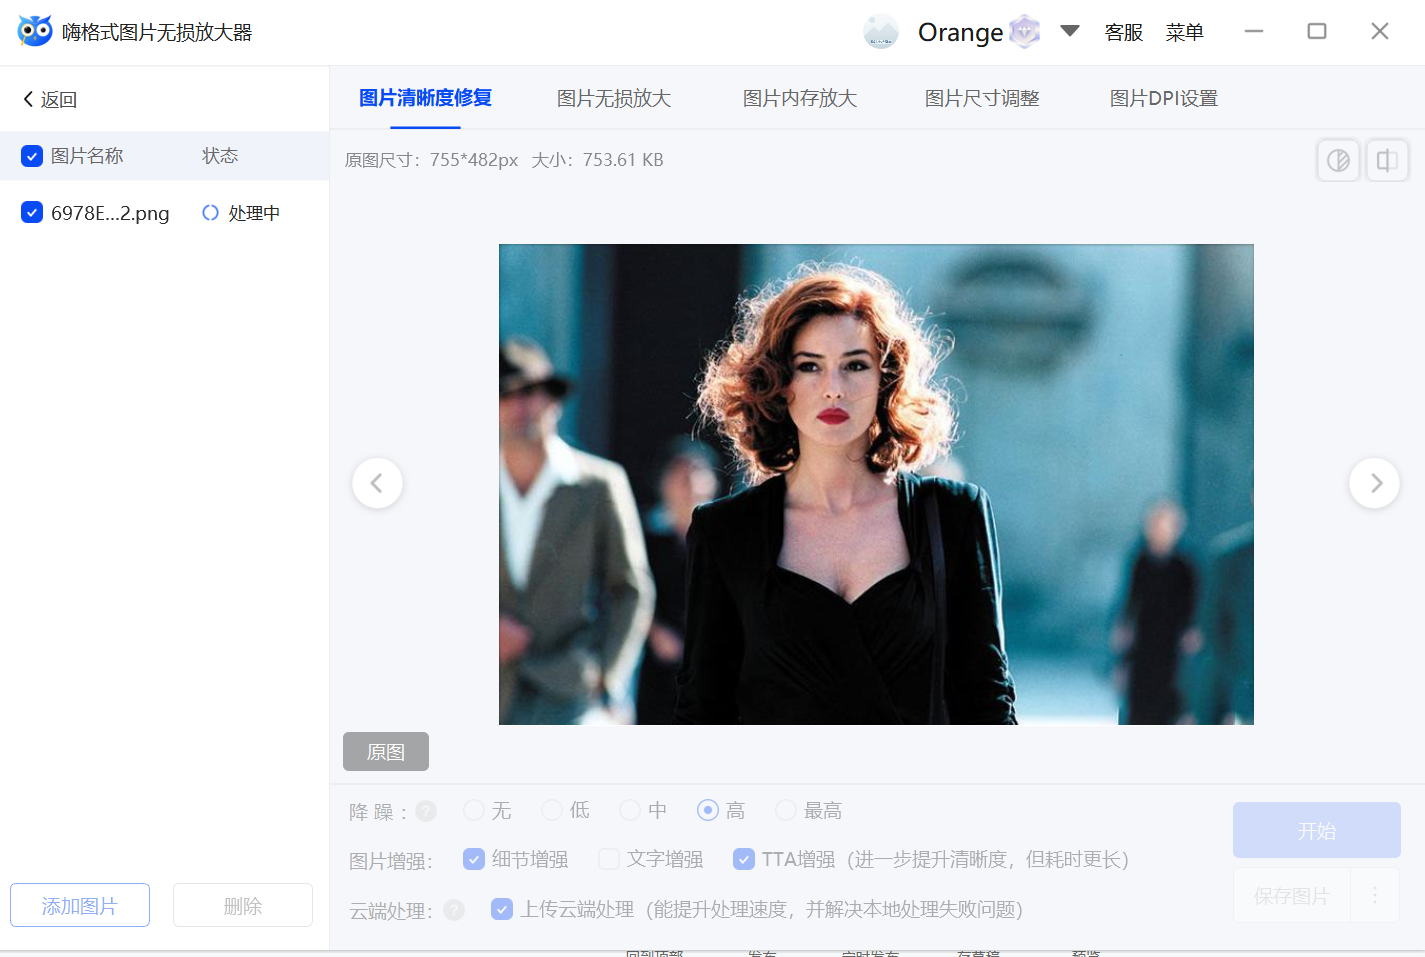Click the 处理中 spinner icon
Viewport: 1425px width, 957px height.
click(210, 212)
